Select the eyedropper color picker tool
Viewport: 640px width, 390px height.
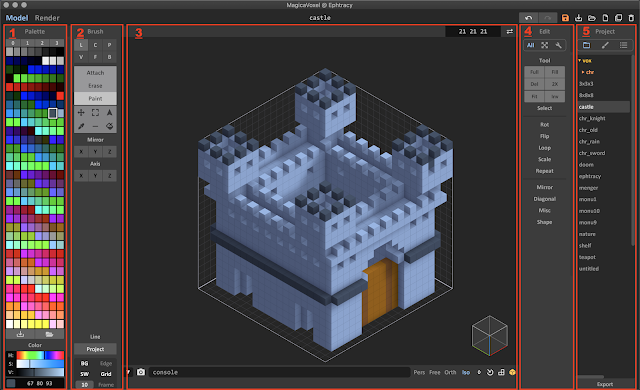(x=81, y=126)
